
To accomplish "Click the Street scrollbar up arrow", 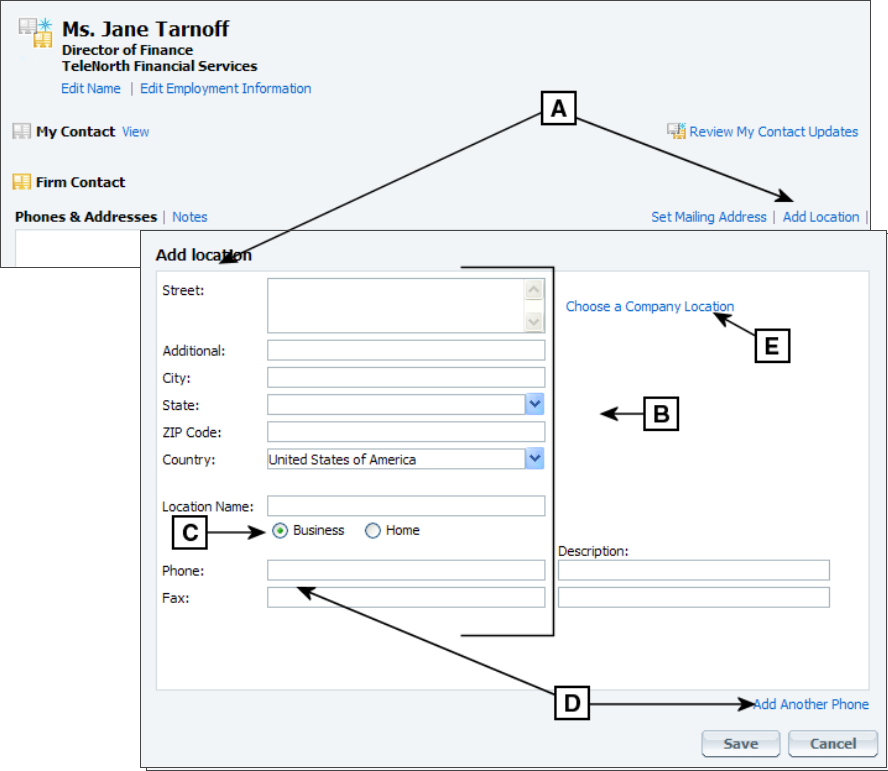I will point(533,290).
